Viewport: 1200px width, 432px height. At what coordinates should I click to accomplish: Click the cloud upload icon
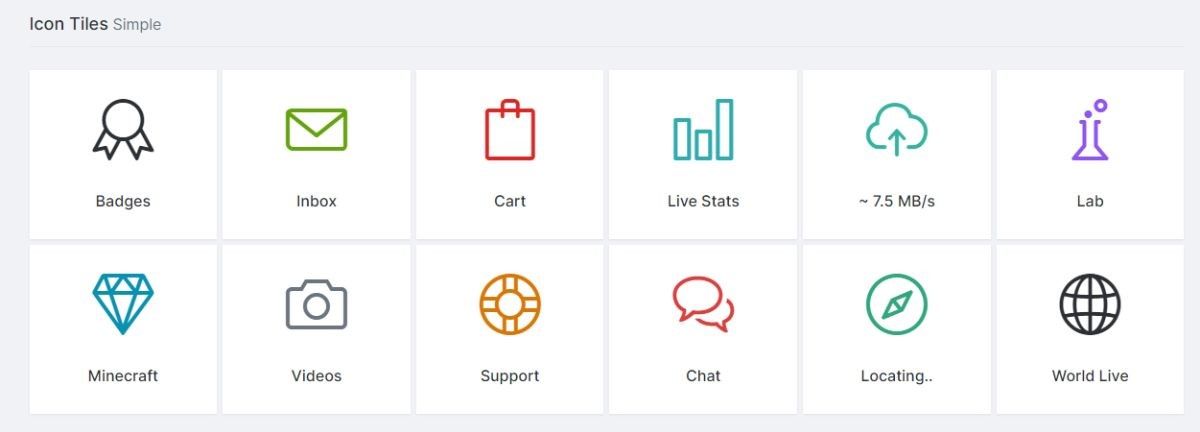[x=896, y=130]
